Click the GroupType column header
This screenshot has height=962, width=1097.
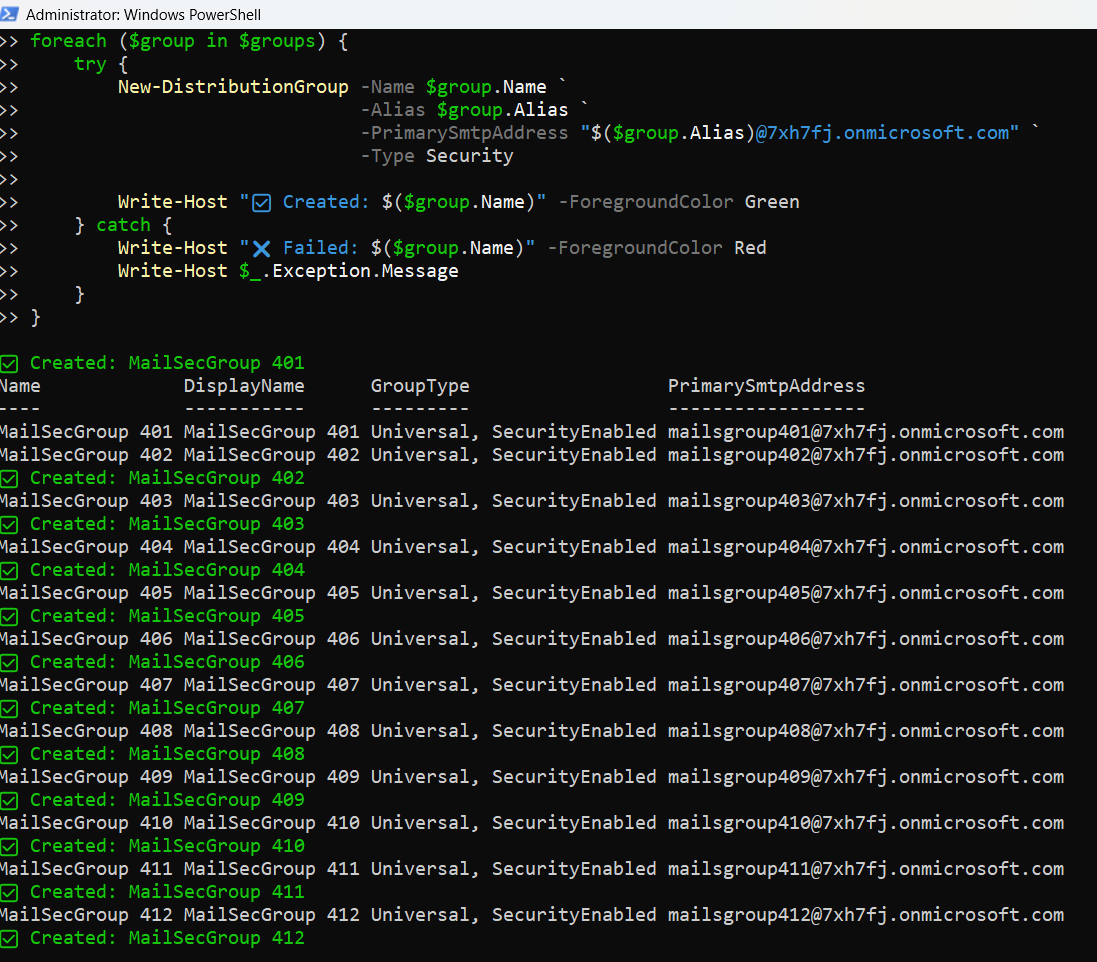click(x=419, y=386)
